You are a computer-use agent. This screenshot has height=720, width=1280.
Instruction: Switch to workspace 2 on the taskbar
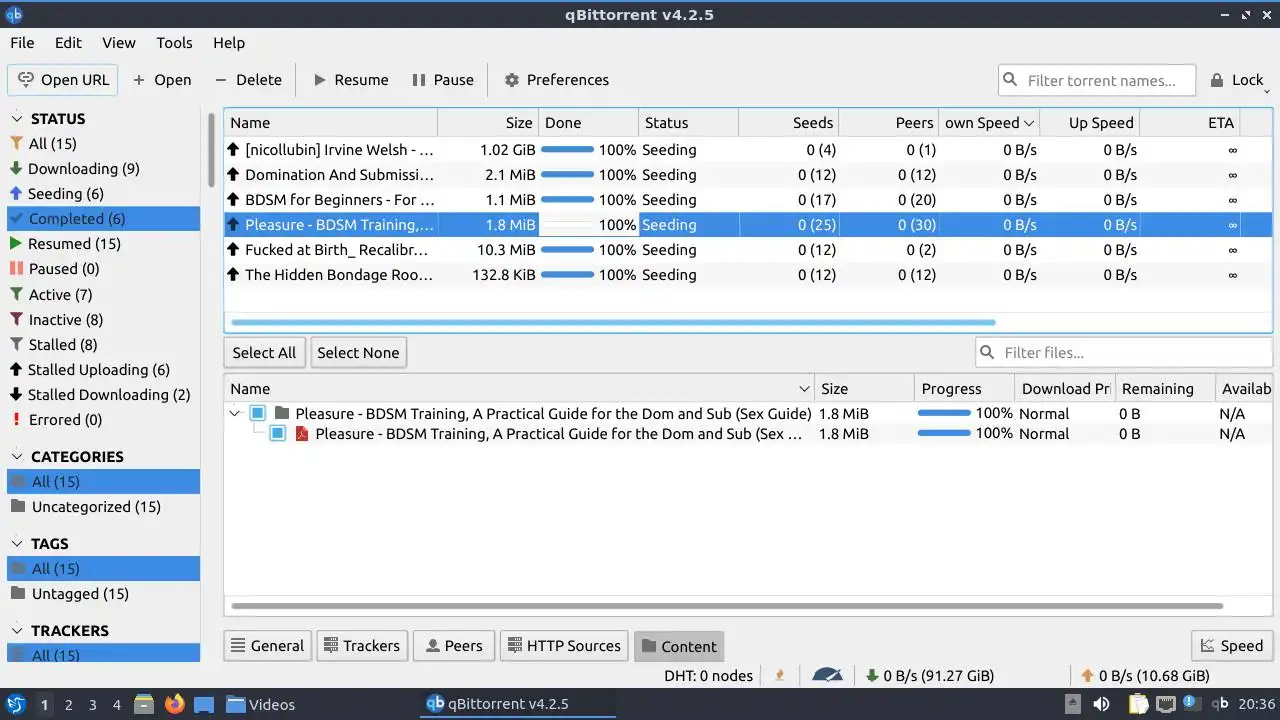(x=69, y=705)
